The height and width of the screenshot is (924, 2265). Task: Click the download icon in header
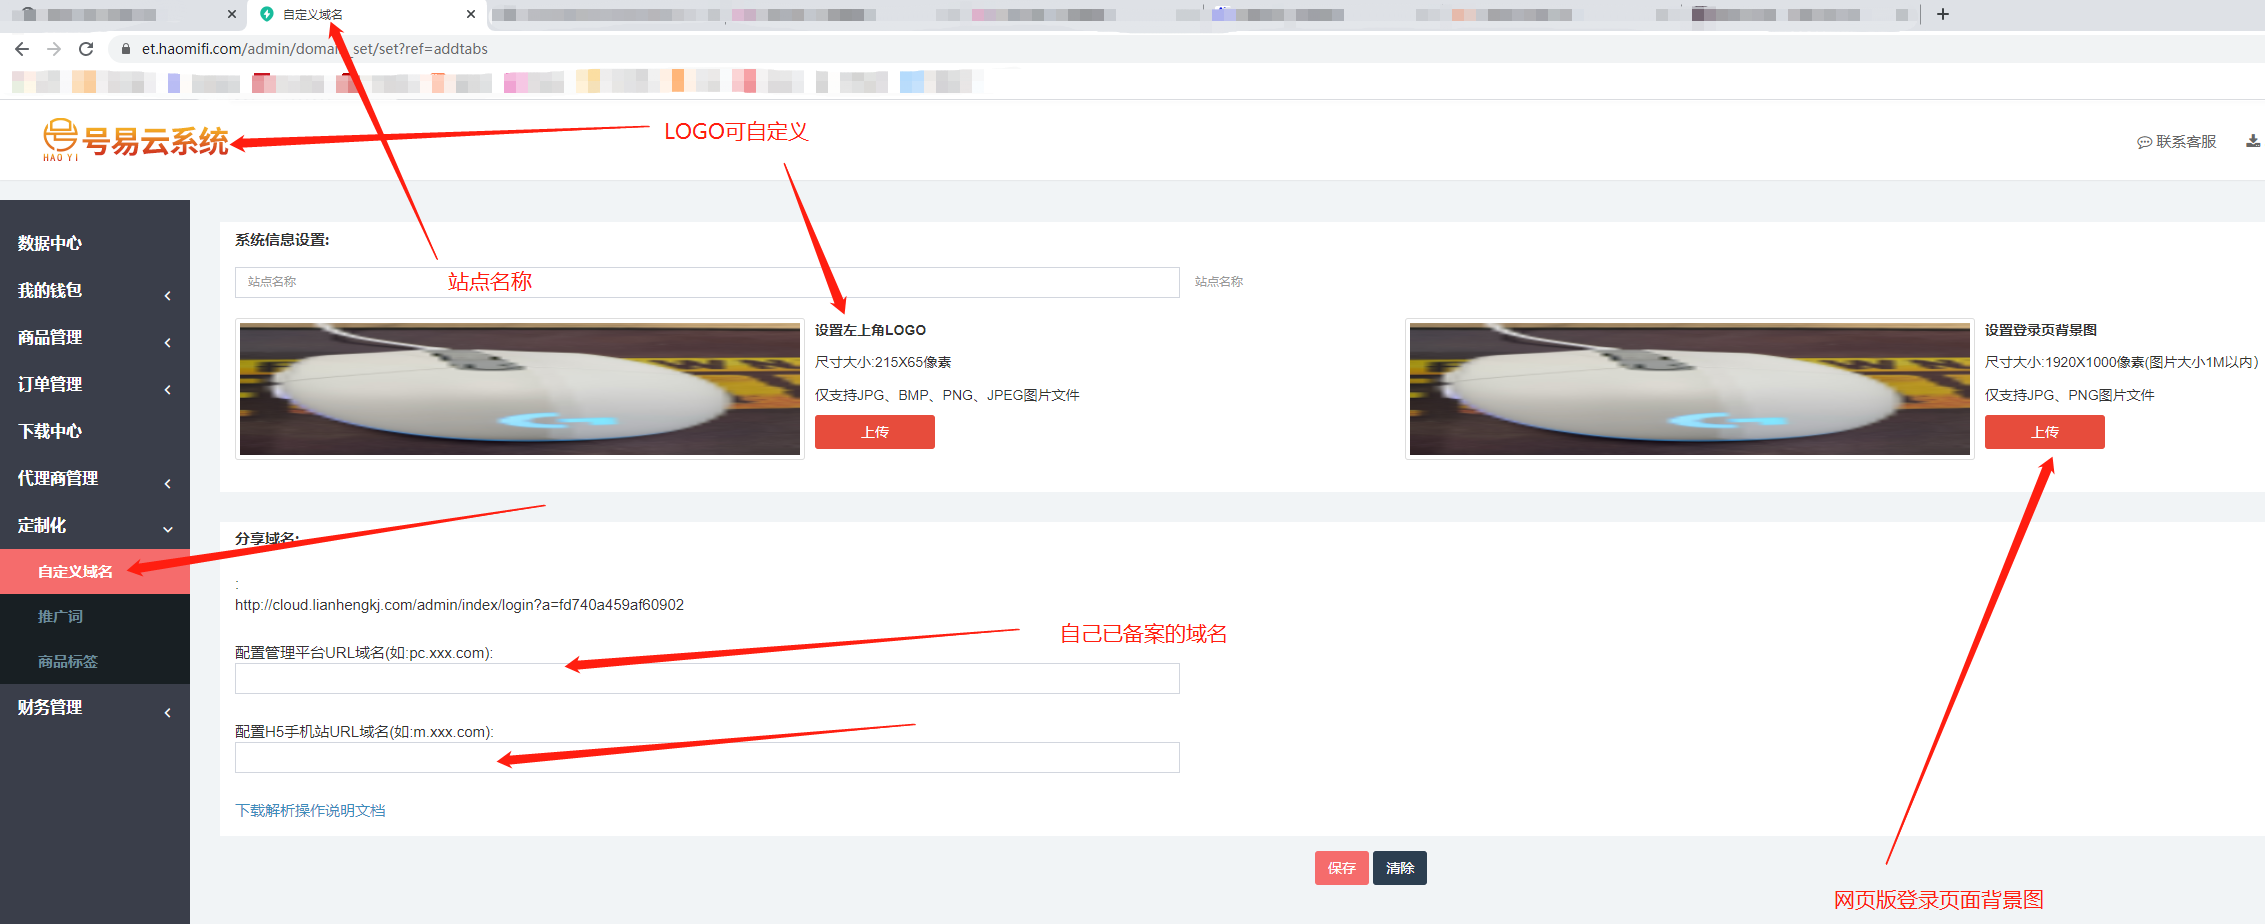pos(2252,141)
